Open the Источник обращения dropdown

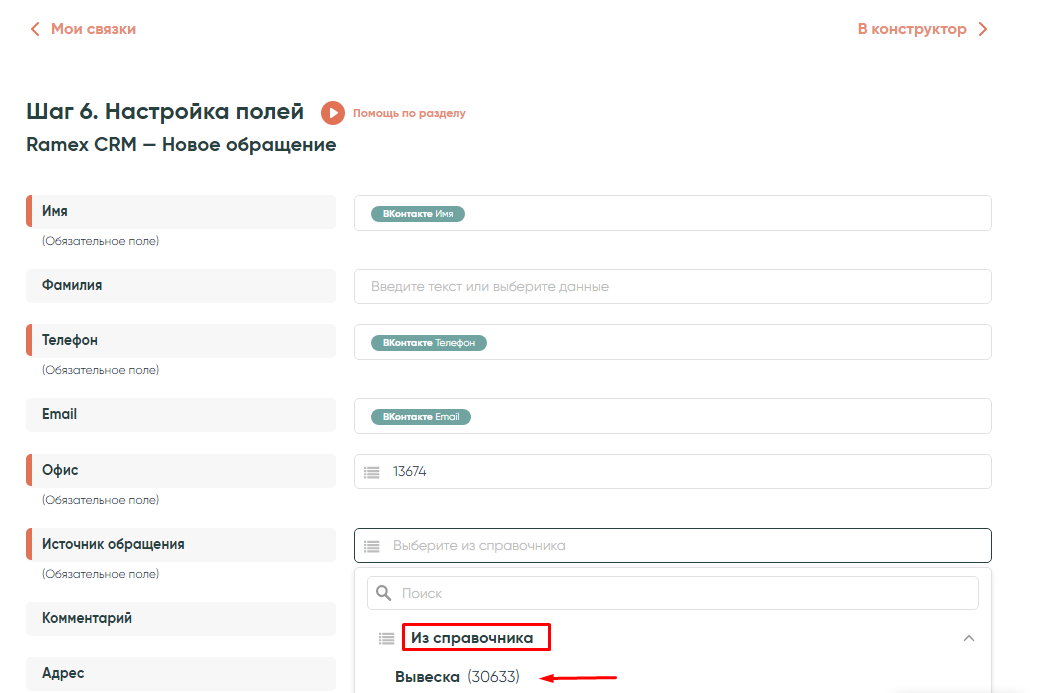point(672,546)
